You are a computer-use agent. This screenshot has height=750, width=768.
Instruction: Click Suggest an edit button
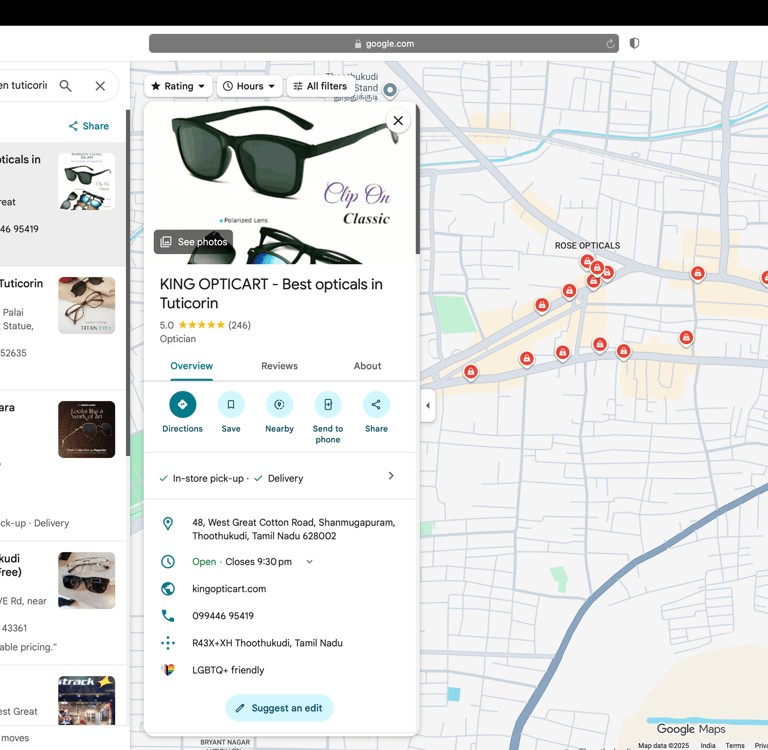(279, 708)
